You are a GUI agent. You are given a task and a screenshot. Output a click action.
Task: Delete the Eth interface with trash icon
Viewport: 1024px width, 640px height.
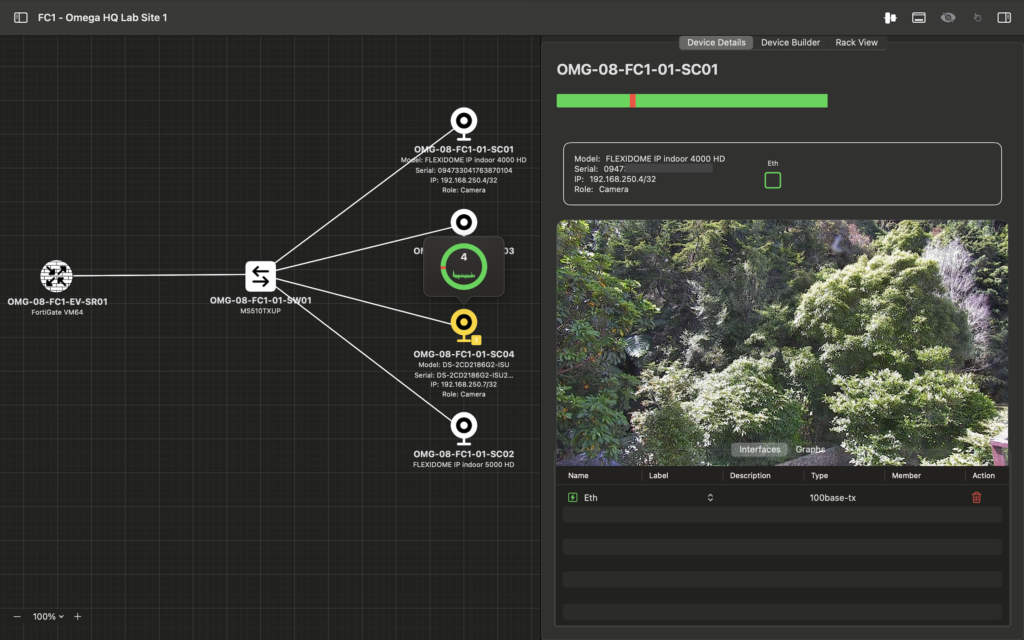point(976,497)
